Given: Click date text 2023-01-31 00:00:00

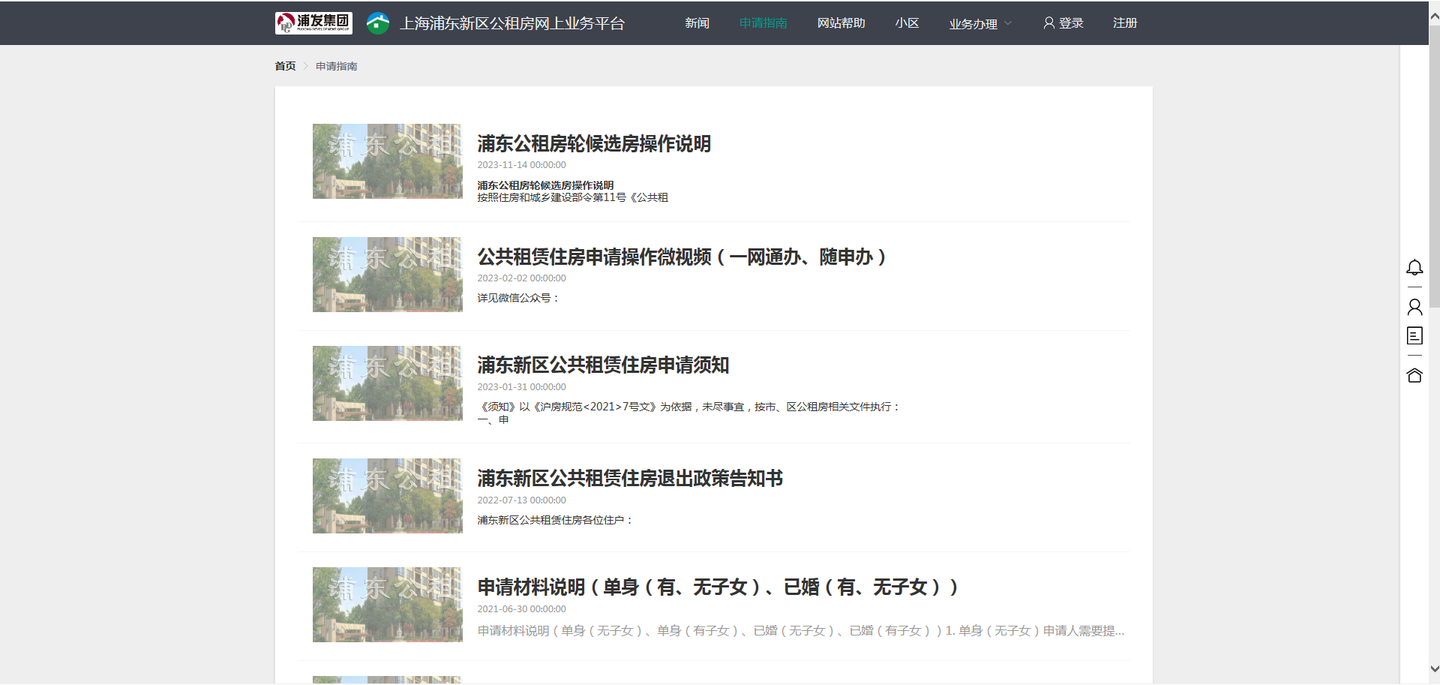Looking at the screenshot, I should [521, 387].
